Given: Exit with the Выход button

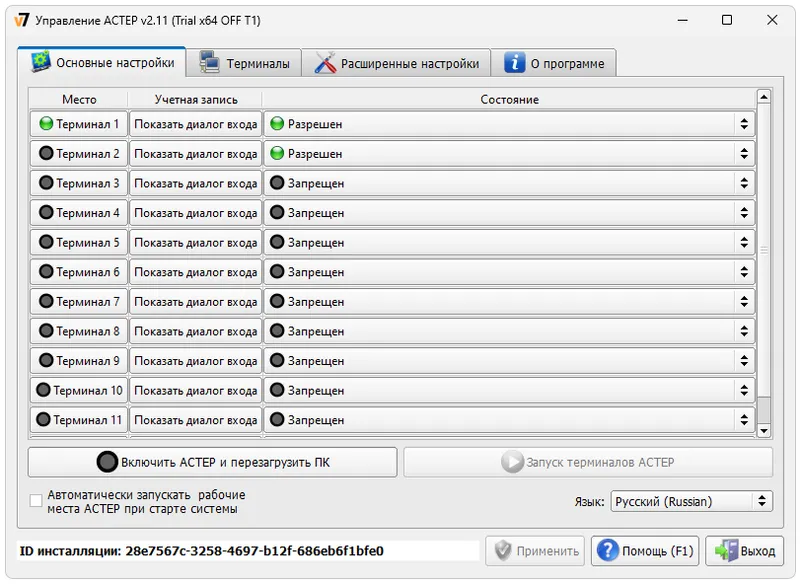Looking at the screenshot, I should [x=744, y=550].
